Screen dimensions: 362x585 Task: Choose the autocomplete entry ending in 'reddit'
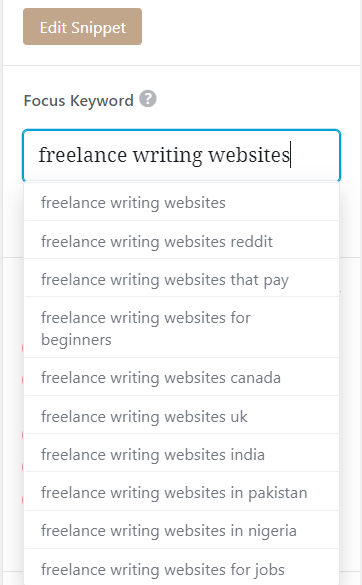coord(182,241)
